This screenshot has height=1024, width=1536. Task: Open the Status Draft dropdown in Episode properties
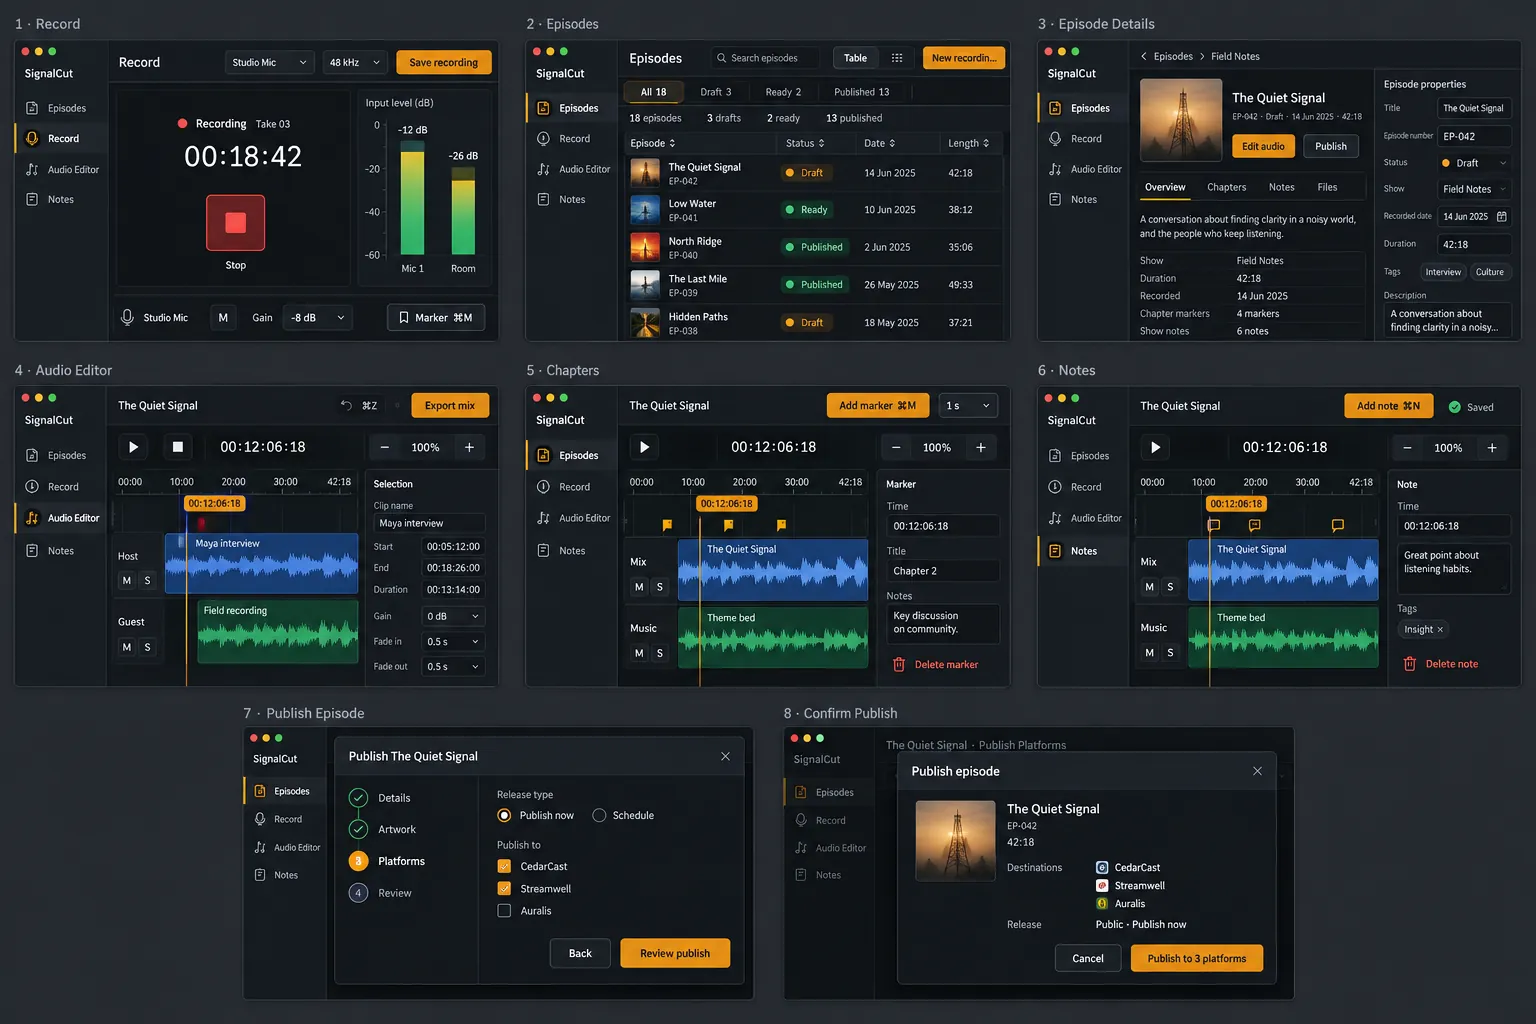(1474, 163)
